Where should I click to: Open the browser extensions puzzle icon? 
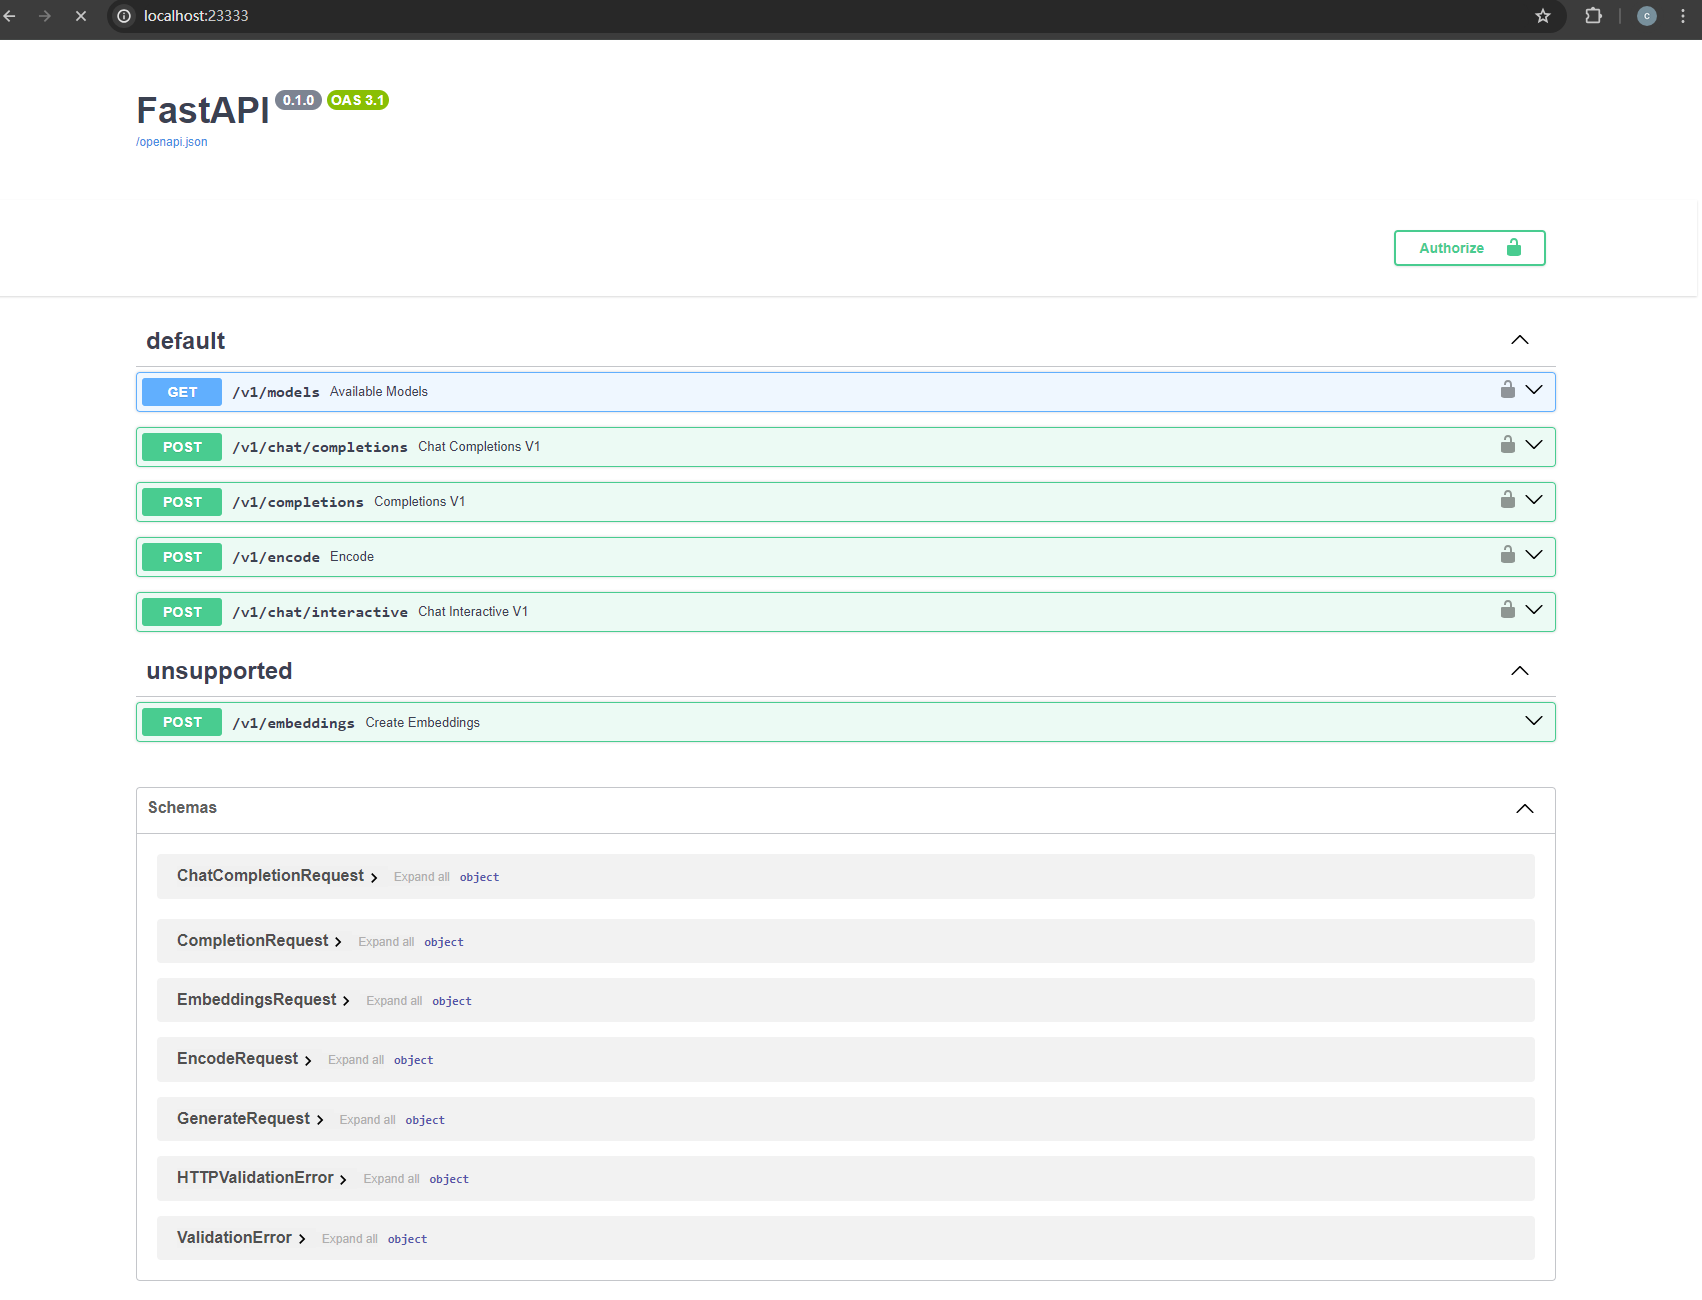click(1593, 16)
